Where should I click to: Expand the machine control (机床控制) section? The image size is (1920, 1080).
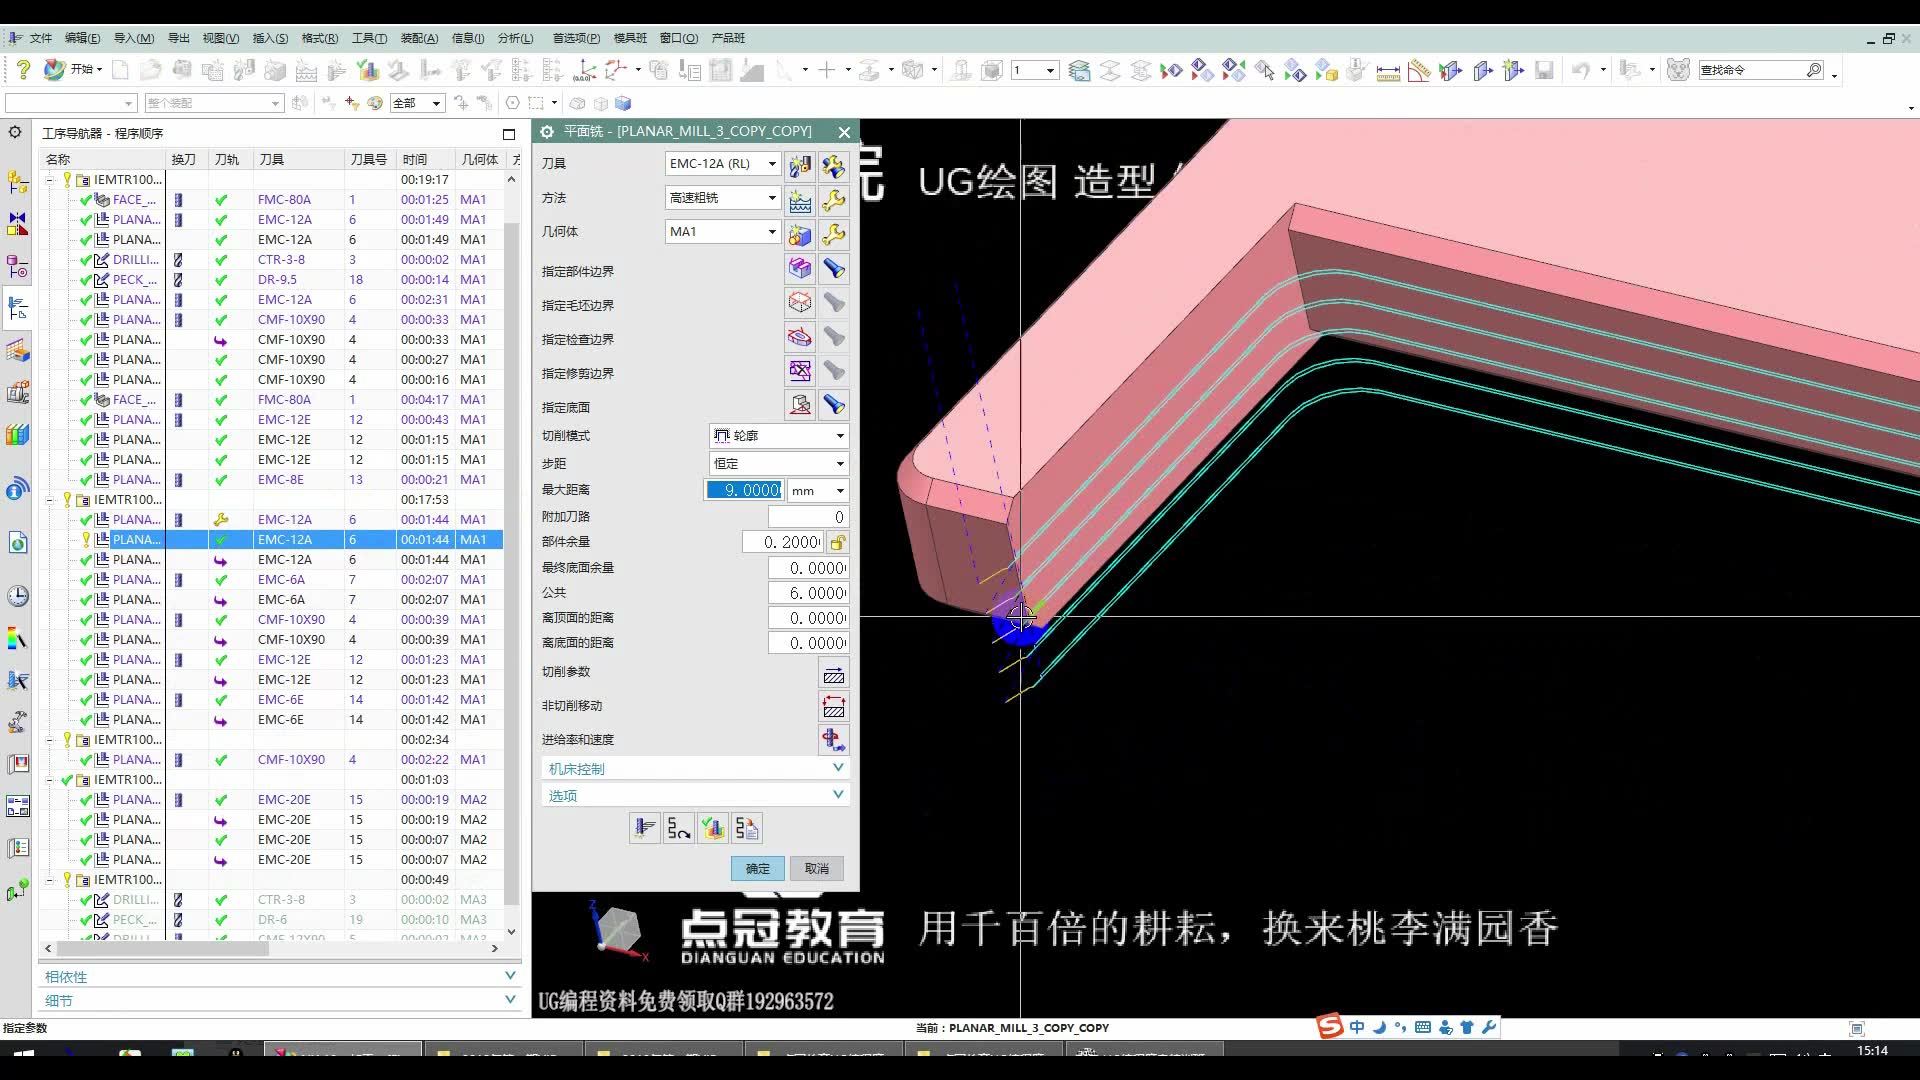[x=838, y=768]
